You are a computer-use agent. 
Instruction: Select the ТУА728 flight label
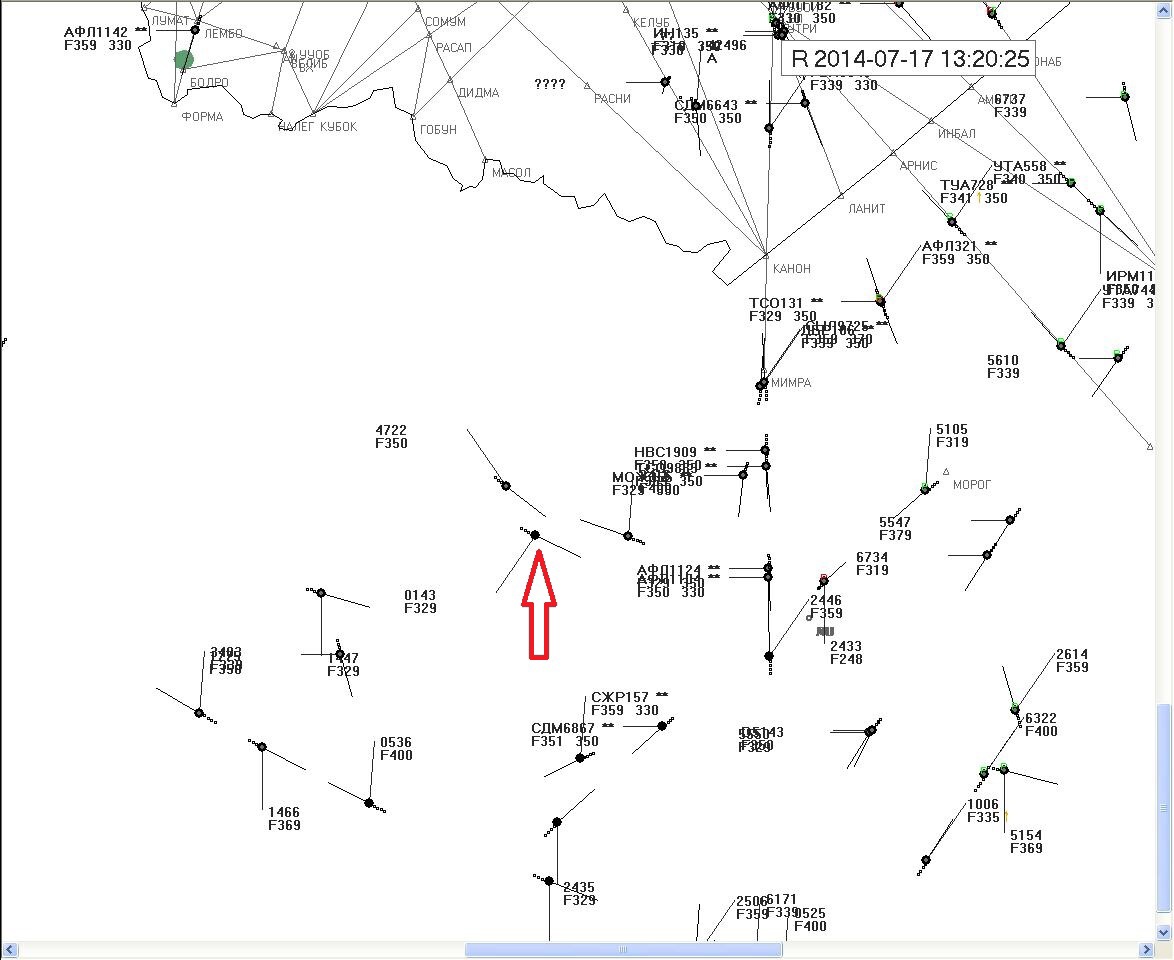(973, 192)
